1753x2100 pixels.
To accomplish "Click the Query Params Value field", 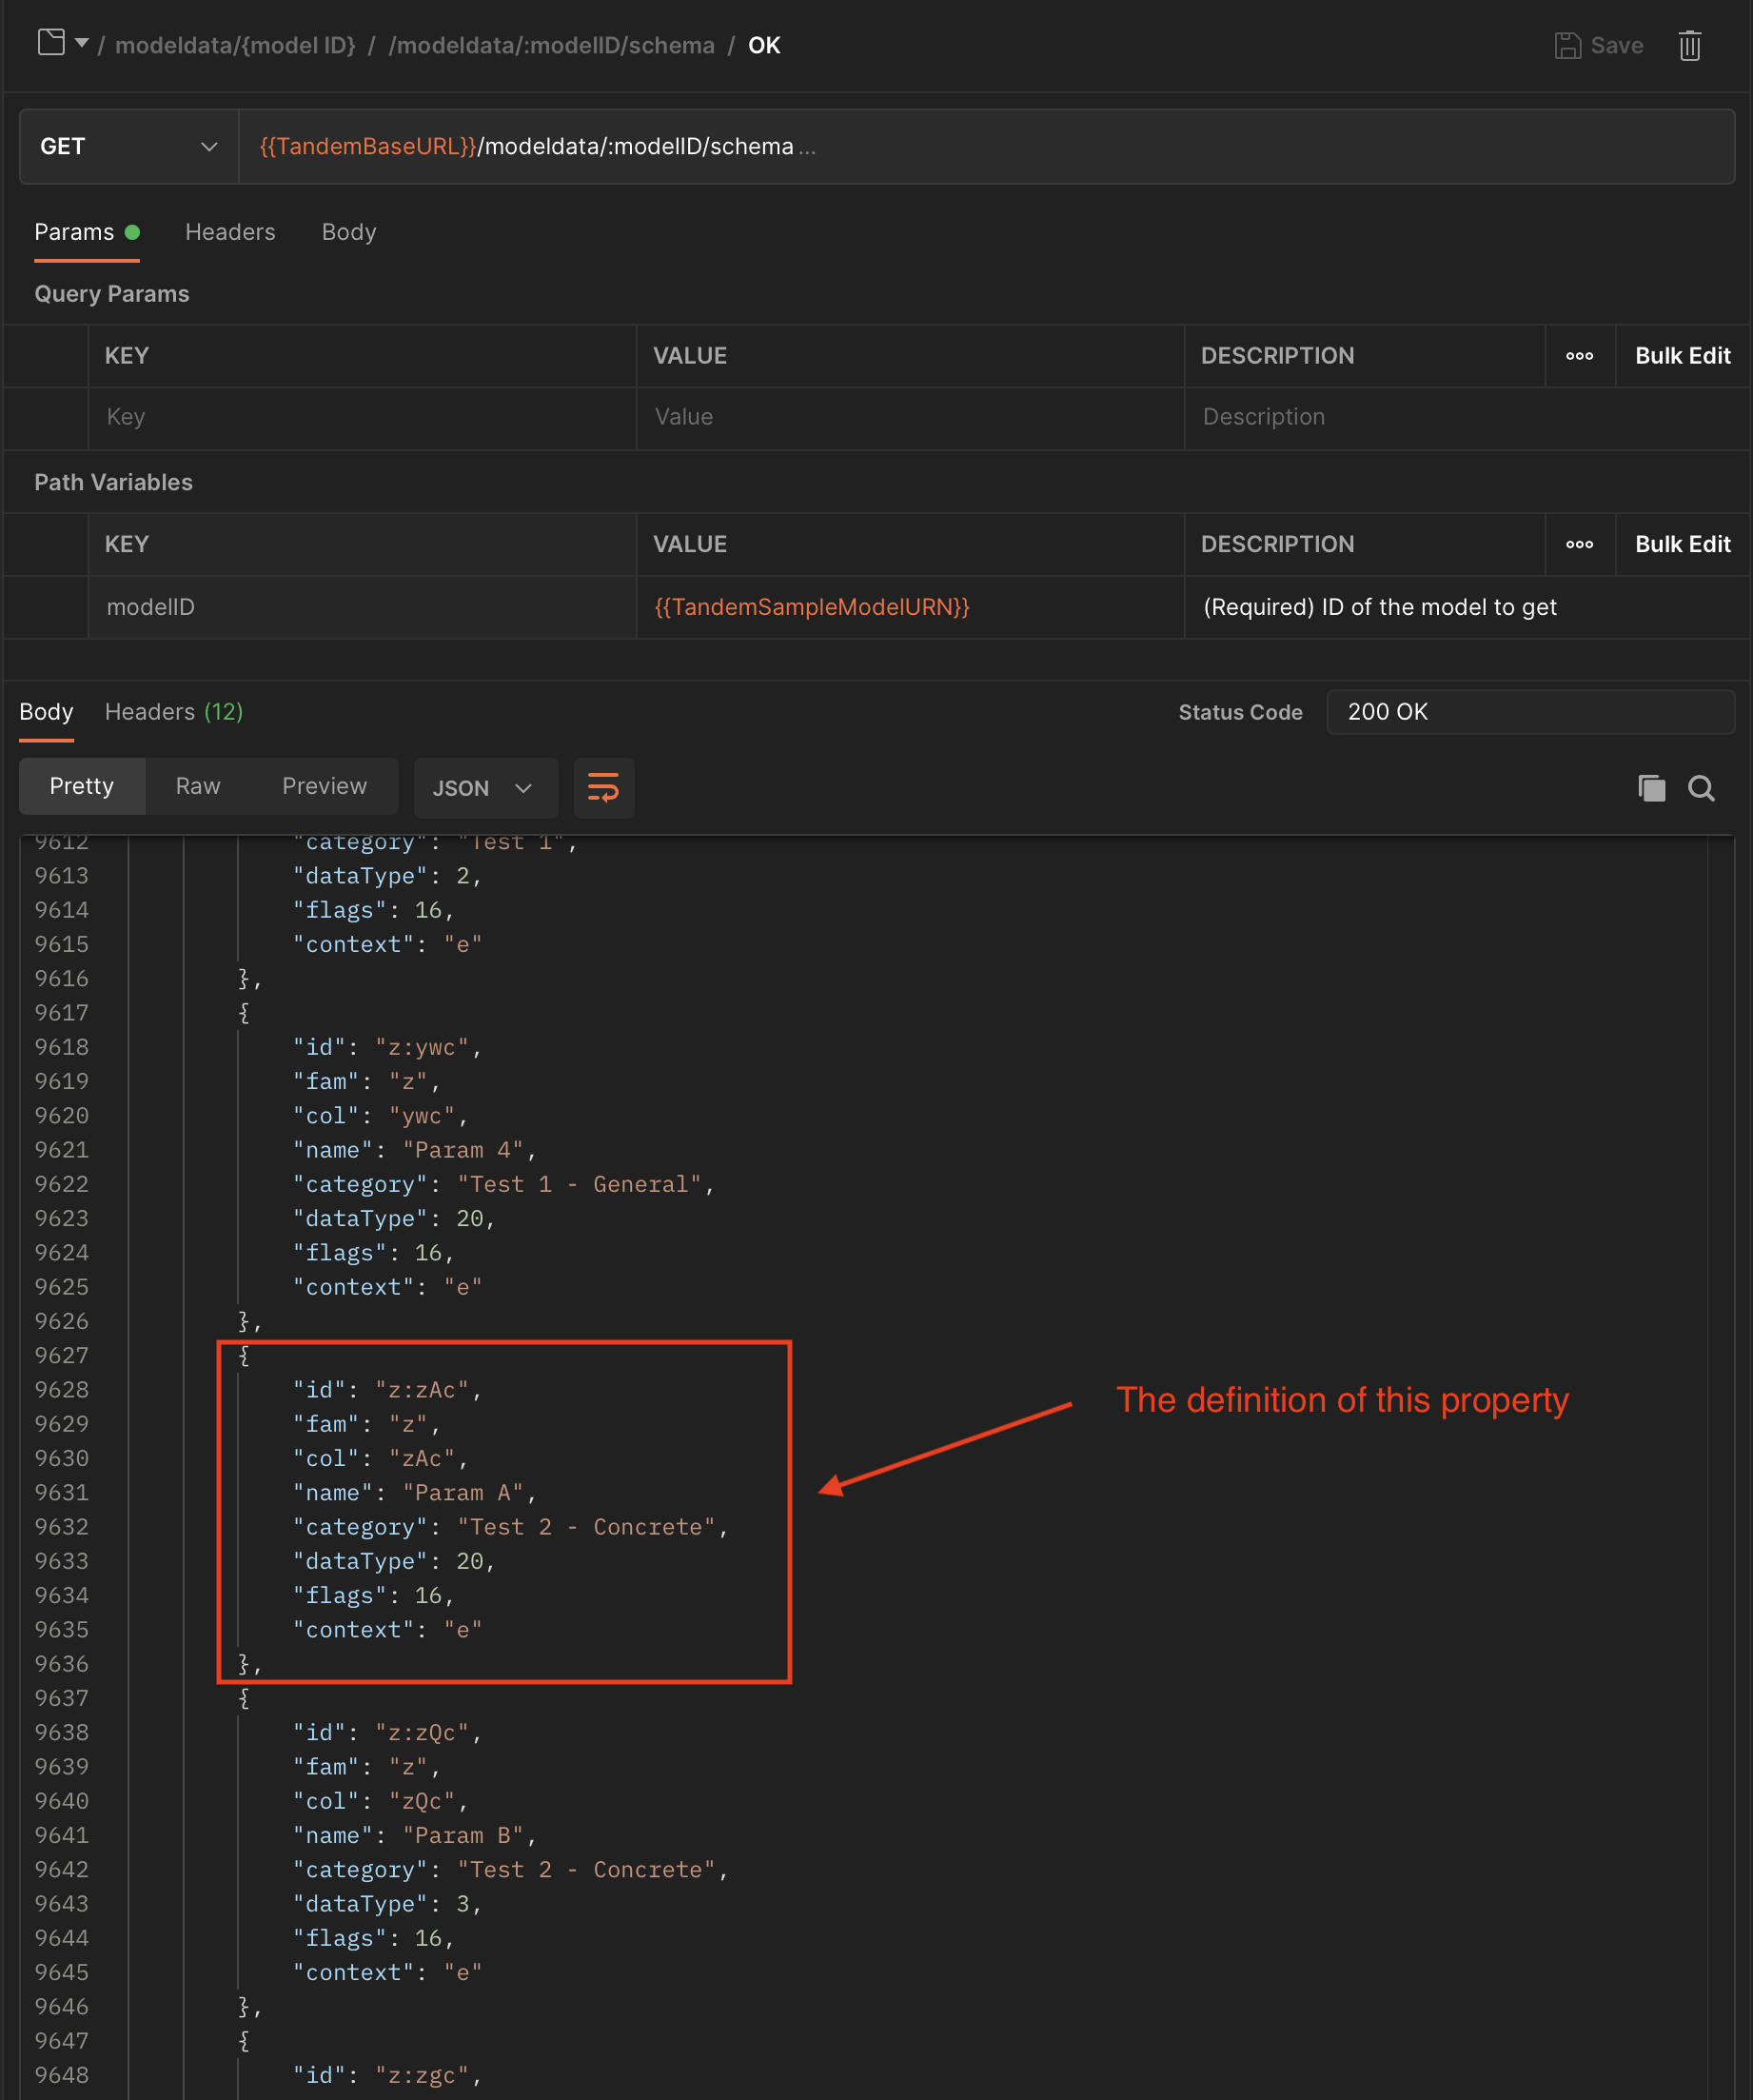I will (910, 417).
